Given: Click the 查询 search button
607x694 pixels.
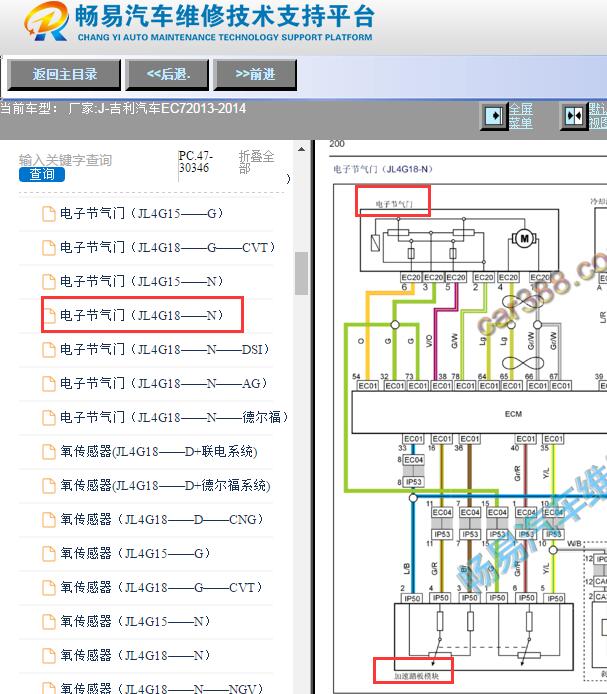Looking at the screenshot, I should click(42, 174).
